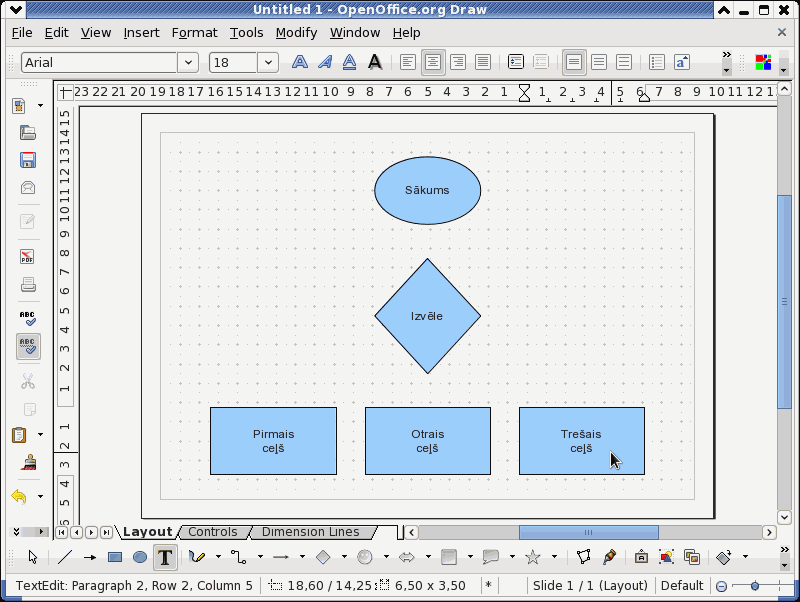Toggle Glue Points mode
The height and width of the screenshot is (602, 800).
click(x=609, y=557)
